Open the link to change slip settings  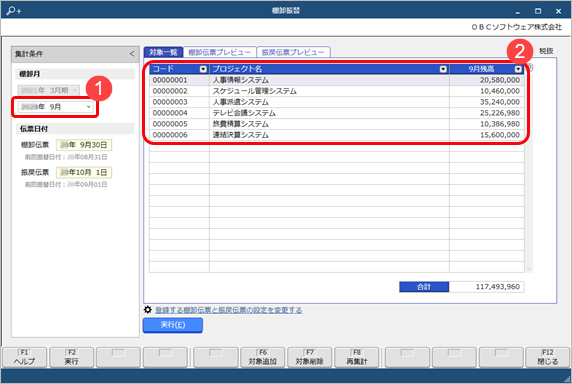point(229,310)
